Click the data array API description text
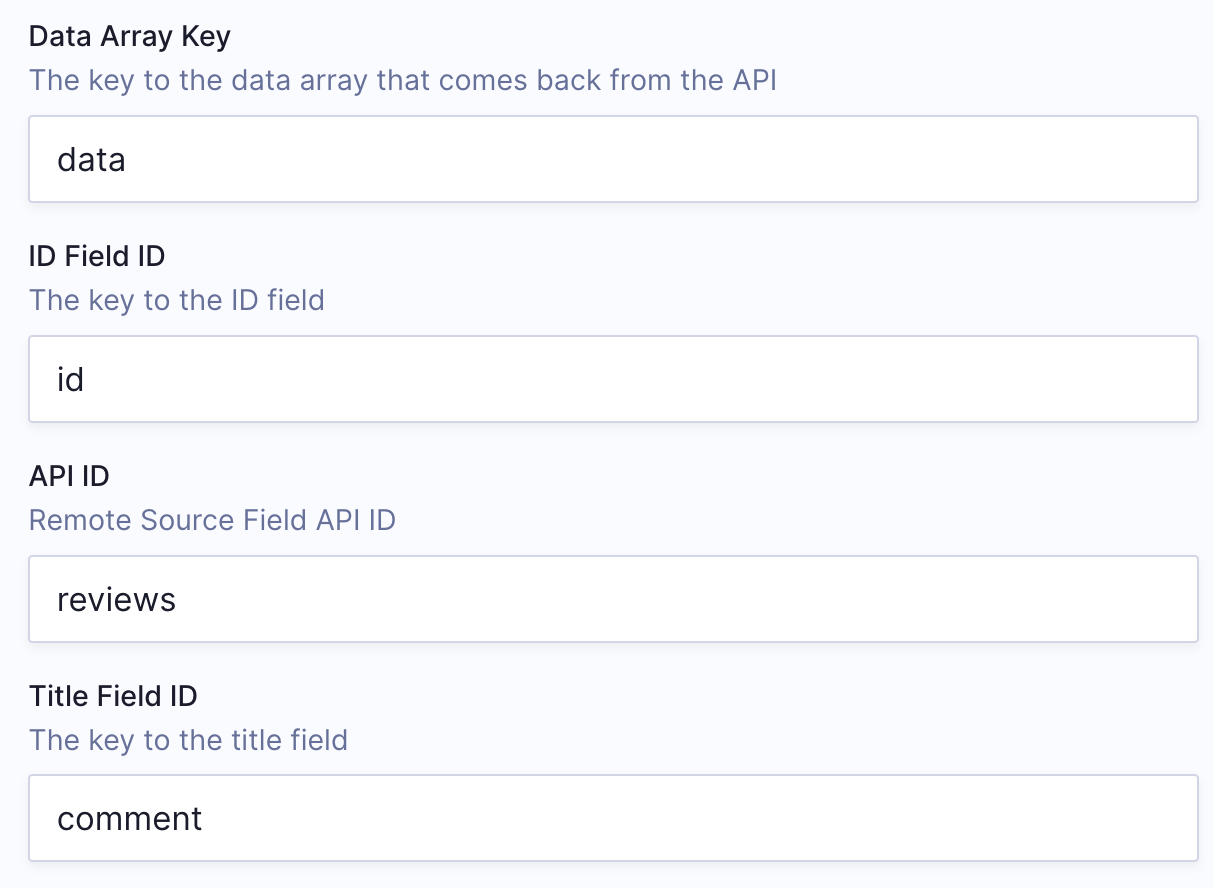This screenshot has height=888, width=1214. [x=402, y=80]
